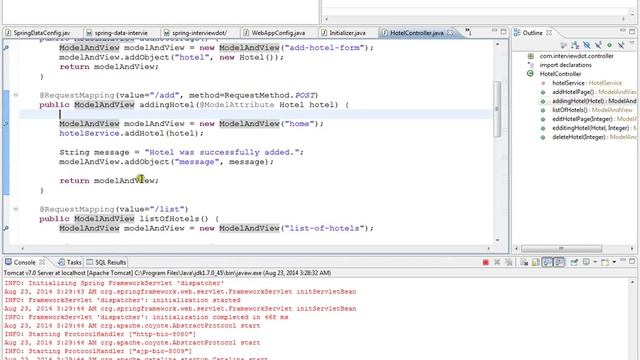Close the Console view tab

click(x=42, y=262)
